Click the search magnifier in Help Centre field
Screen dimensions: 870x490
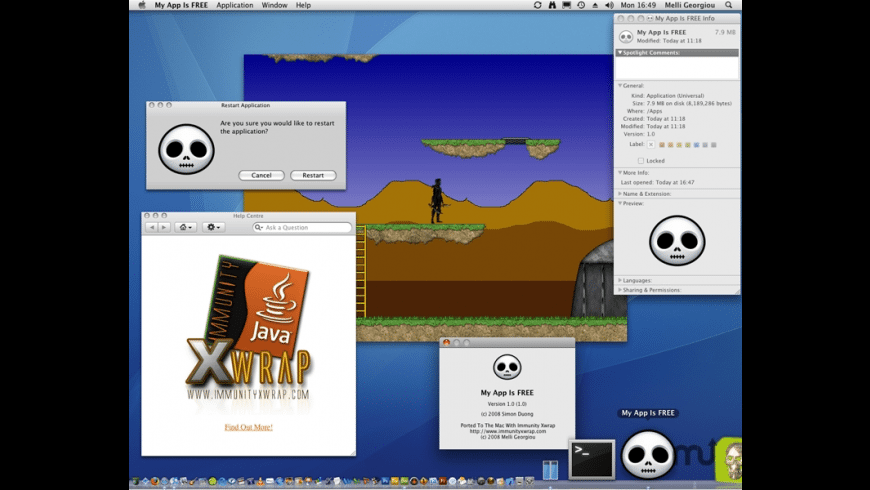[259, 228]
